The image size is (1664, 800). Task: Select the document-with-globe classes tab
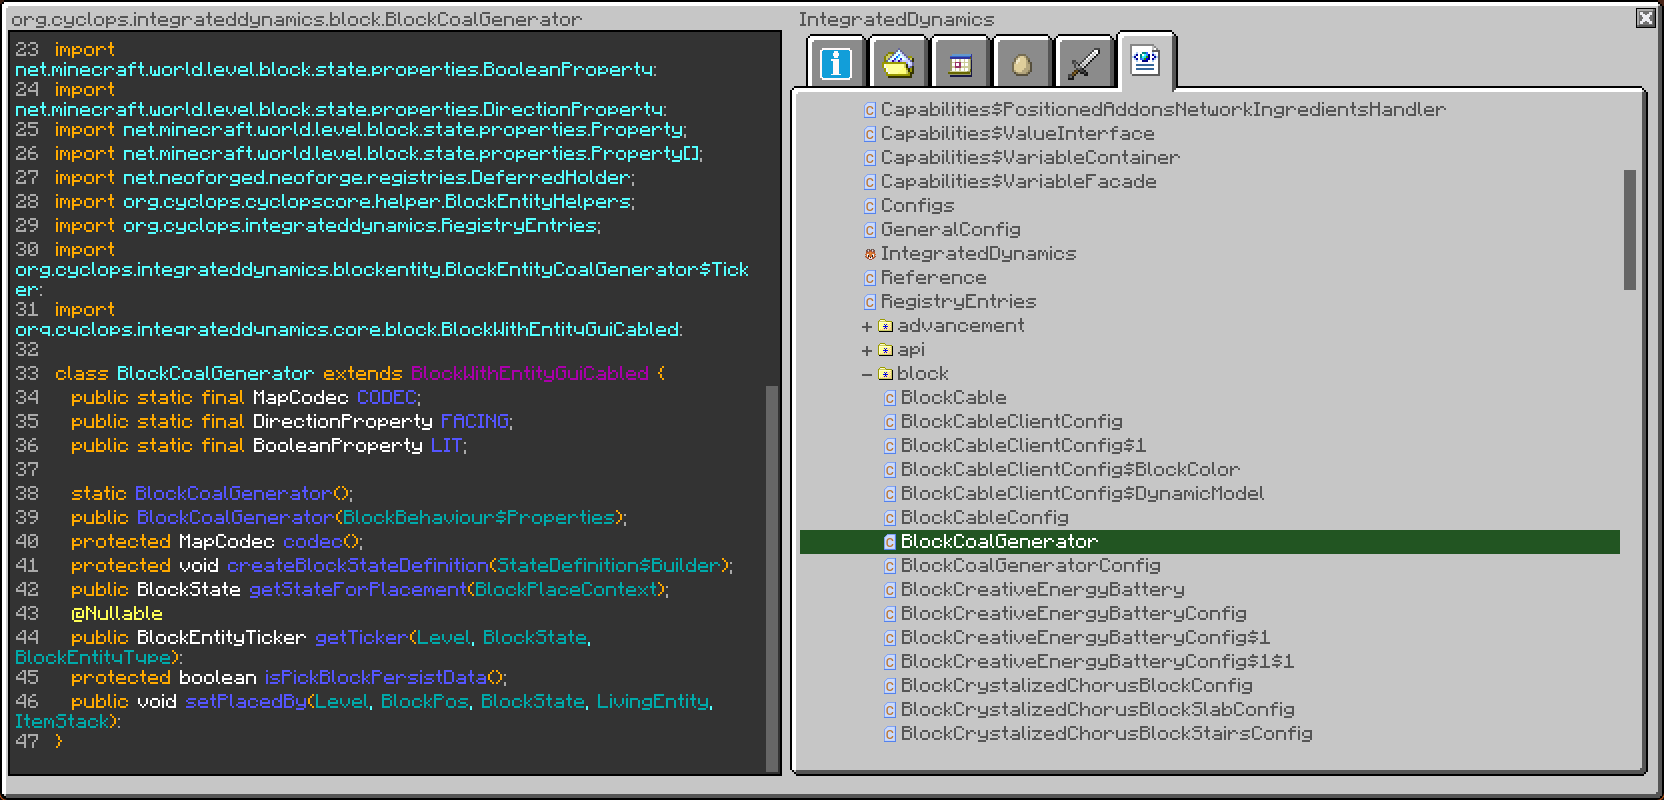[x=1145, y=61]
